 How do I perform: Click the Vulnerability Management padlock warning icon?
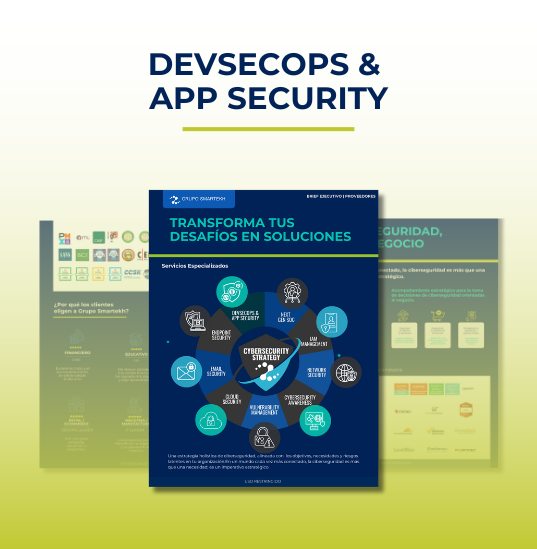tap(264, 437)
